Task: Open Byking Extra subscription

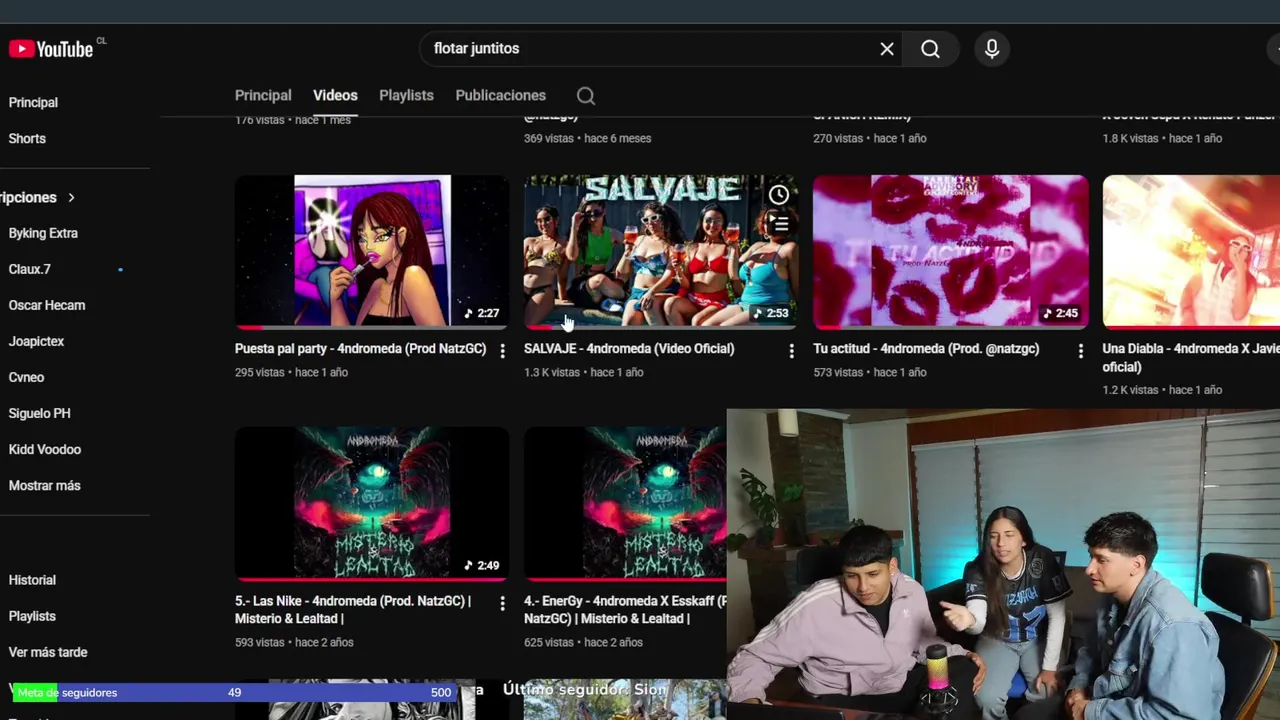Action: (x=43, y=233)
